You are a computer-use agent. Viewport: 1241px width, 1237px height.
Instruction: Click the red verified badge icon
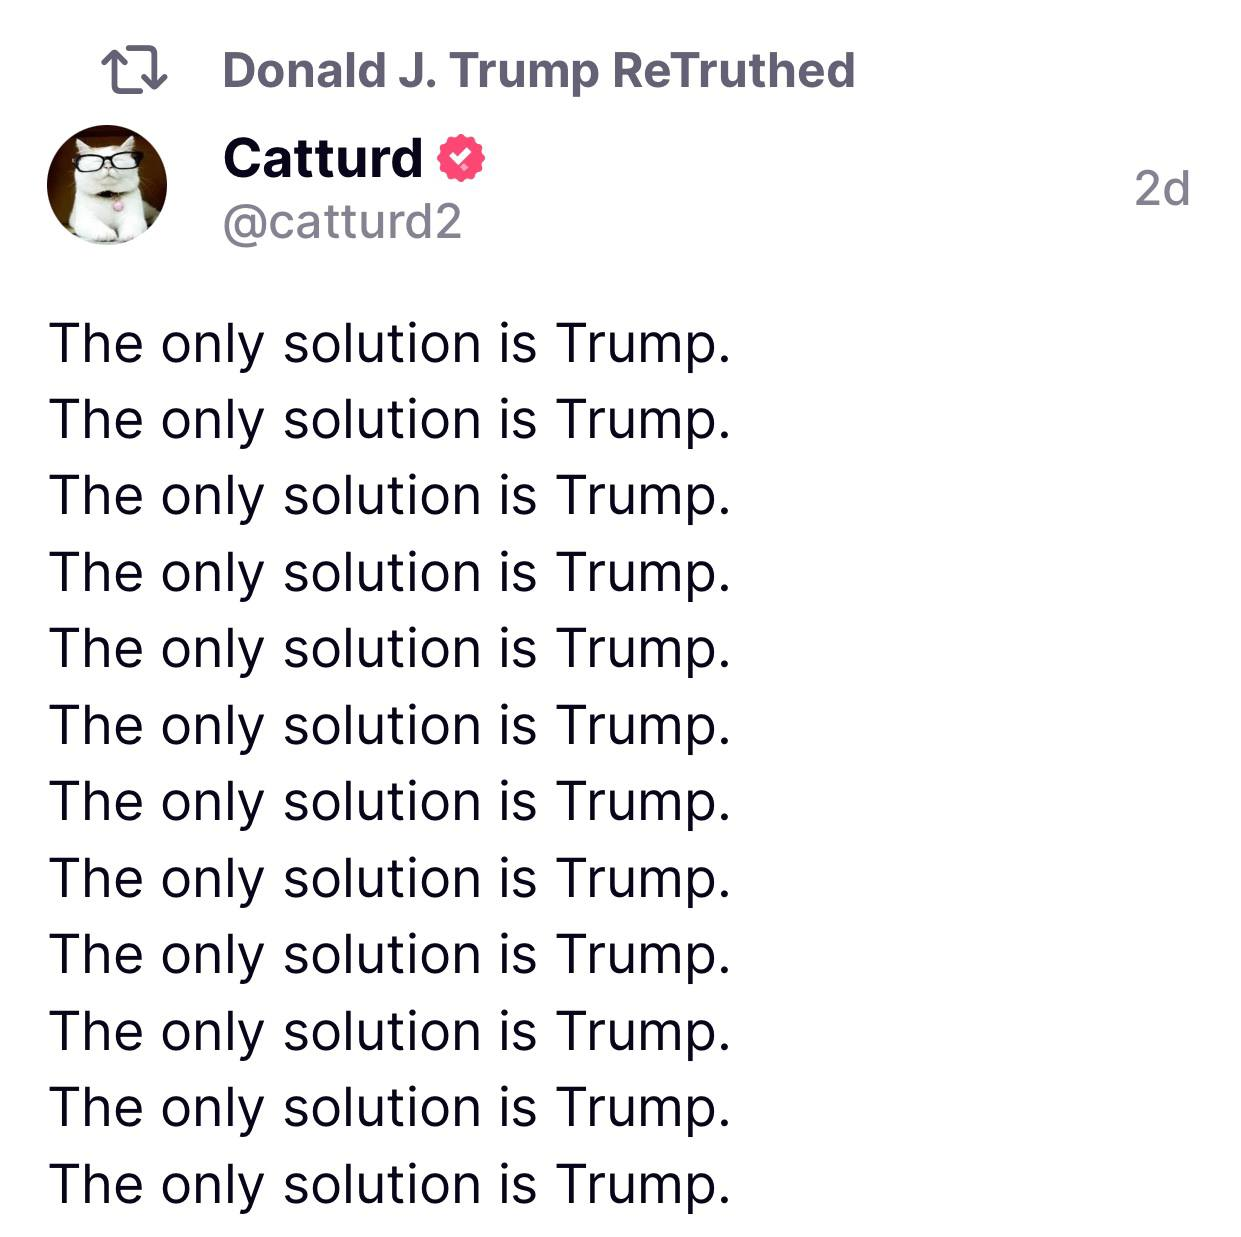pyautogui.click(x=461, y=158)
